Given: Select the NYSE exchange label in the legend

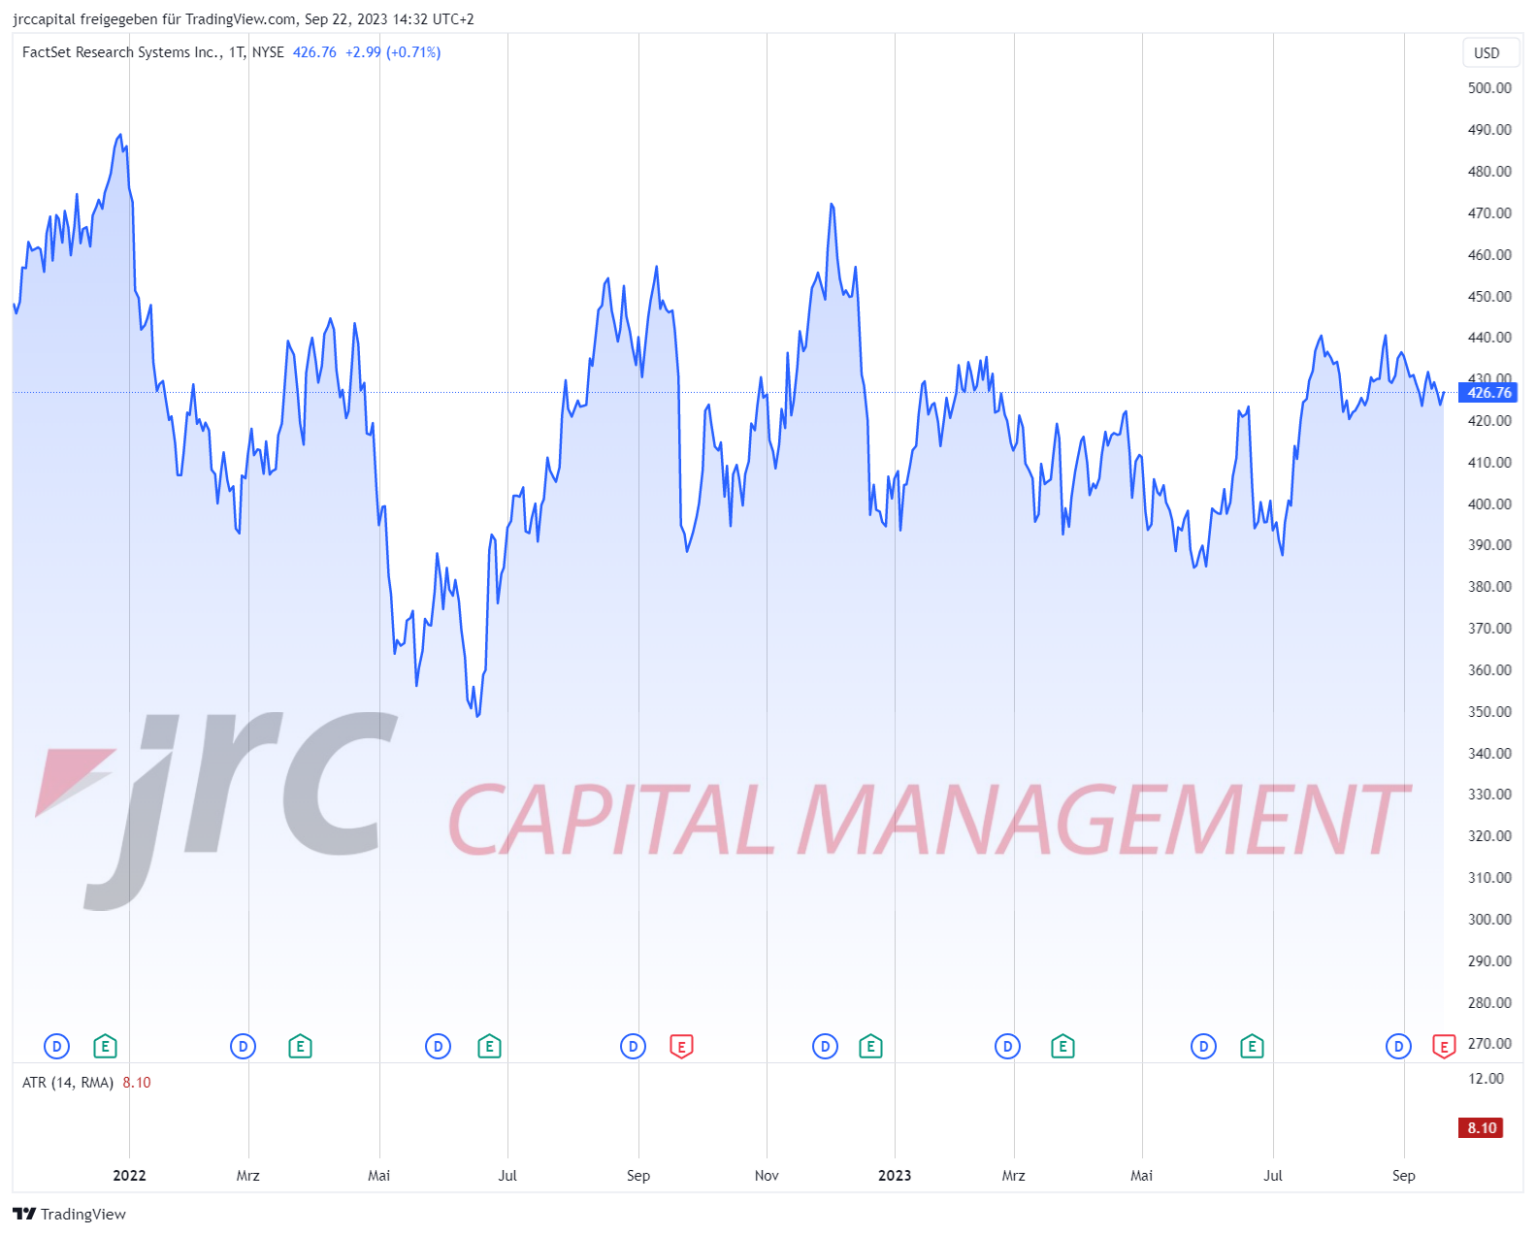Looking at the screenshot, I should 268,52.
